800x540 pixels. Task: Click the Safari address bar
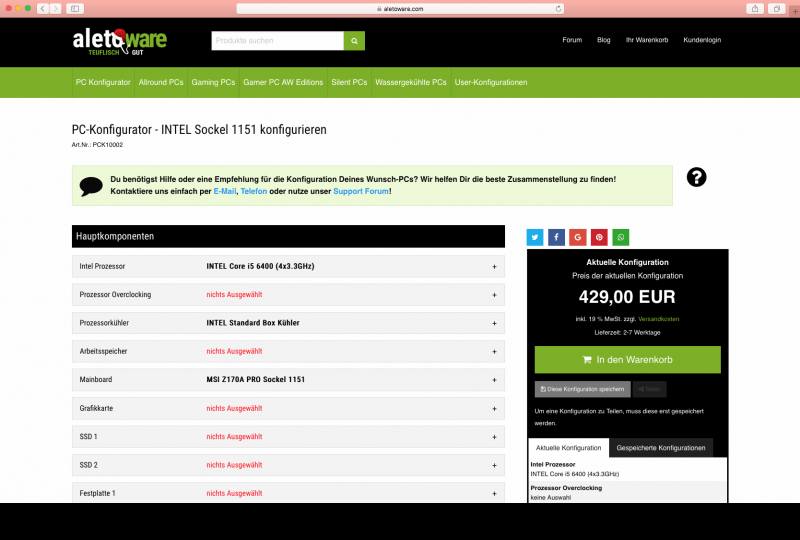pos(401,9)
